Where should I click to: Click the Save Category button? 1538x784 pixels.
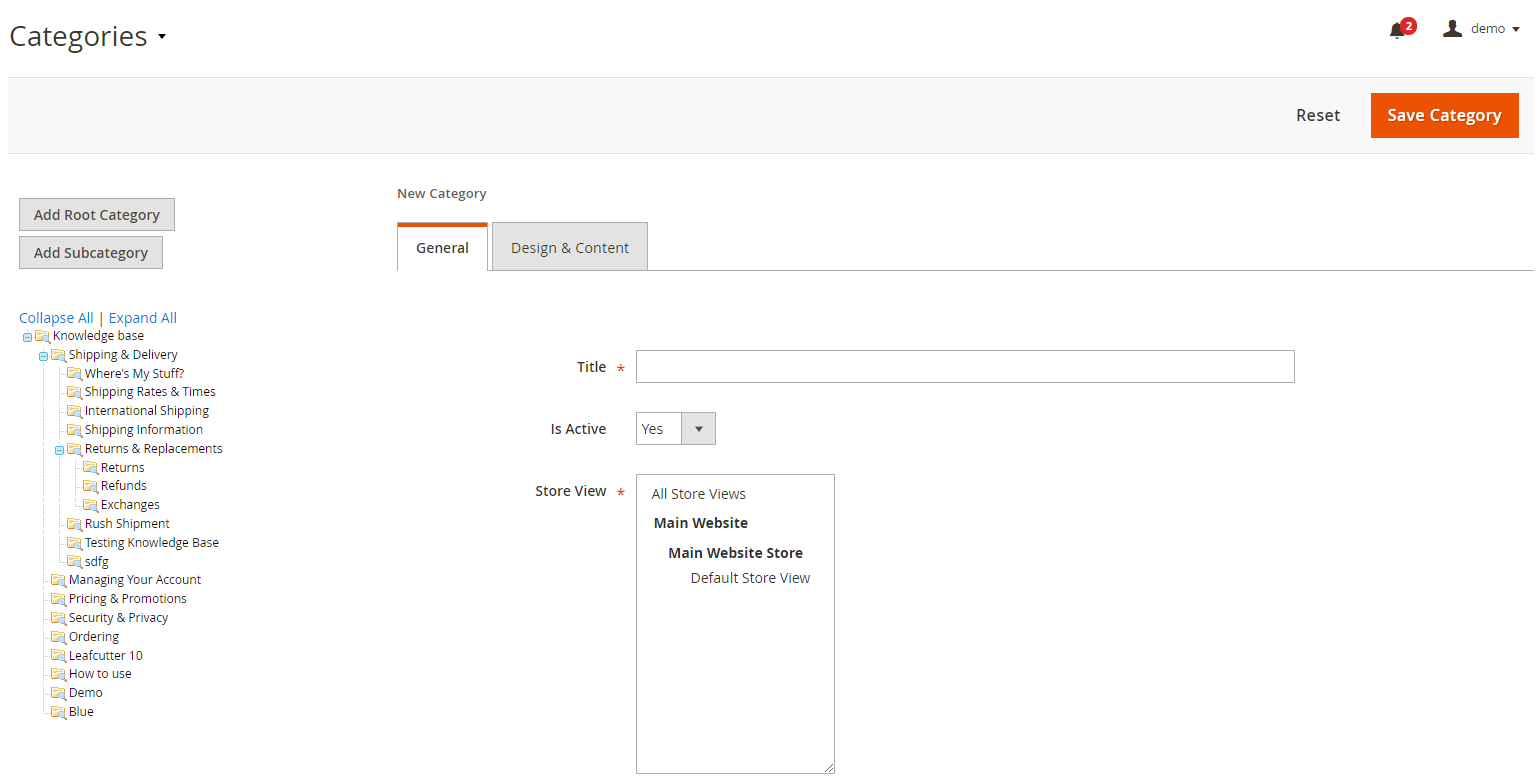tap(1444, 115)
